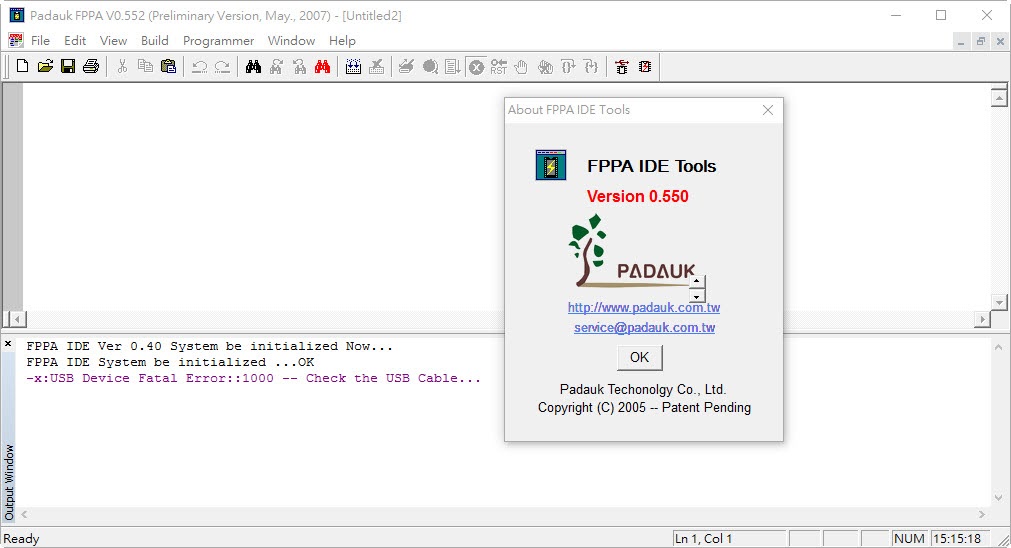
Task: Click the step-out braces icon
Action: [591, 66]
